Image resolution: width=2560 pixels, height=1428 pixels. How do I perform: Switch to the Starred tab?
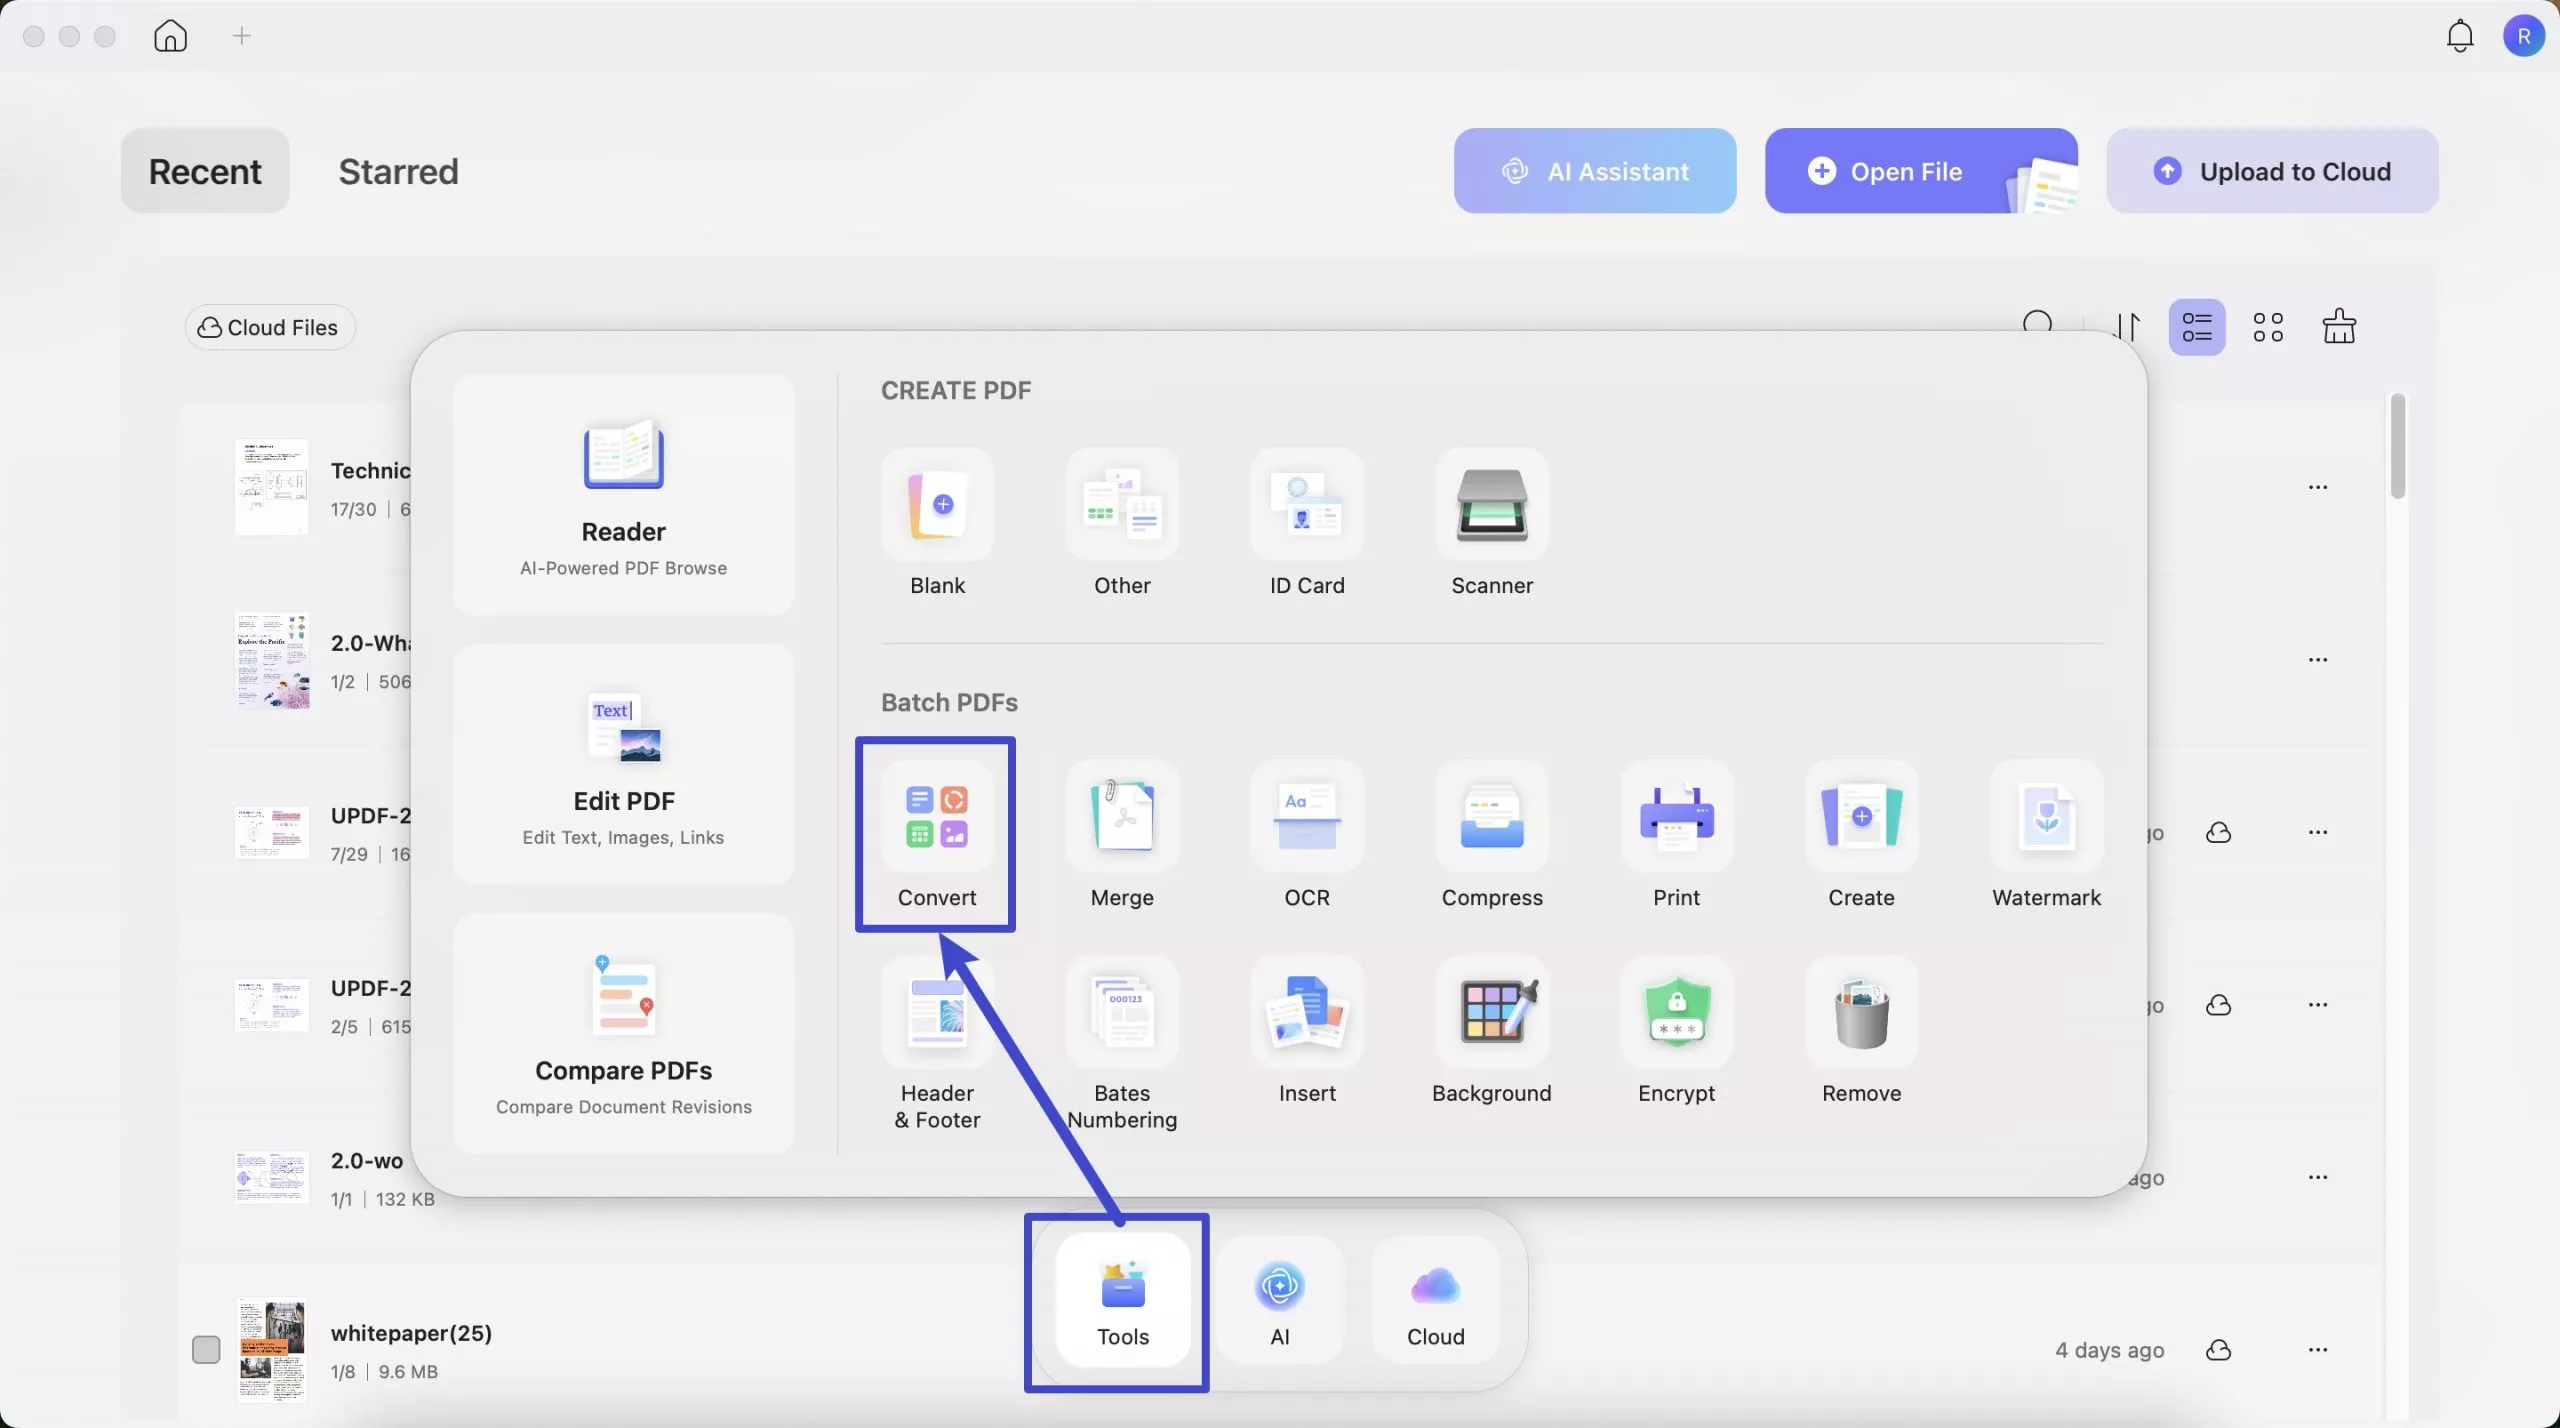[x=398, y=171]
